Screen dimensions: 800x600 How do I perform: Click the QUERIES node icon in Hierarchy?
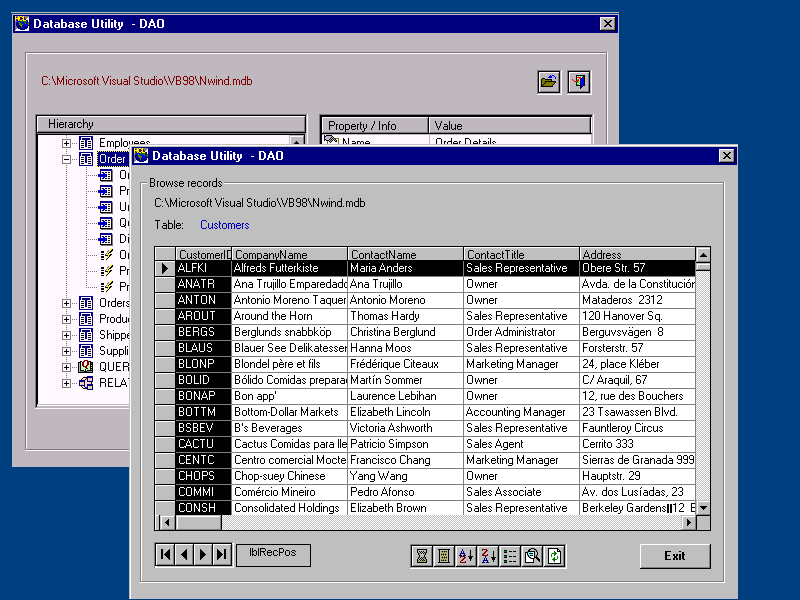tap(86, 367)
